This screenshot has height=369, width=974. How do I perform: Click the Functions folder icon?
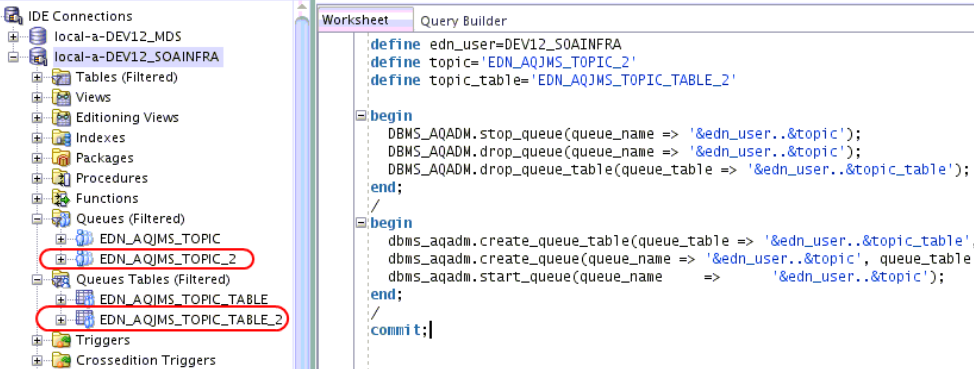(x=61, y=199)
